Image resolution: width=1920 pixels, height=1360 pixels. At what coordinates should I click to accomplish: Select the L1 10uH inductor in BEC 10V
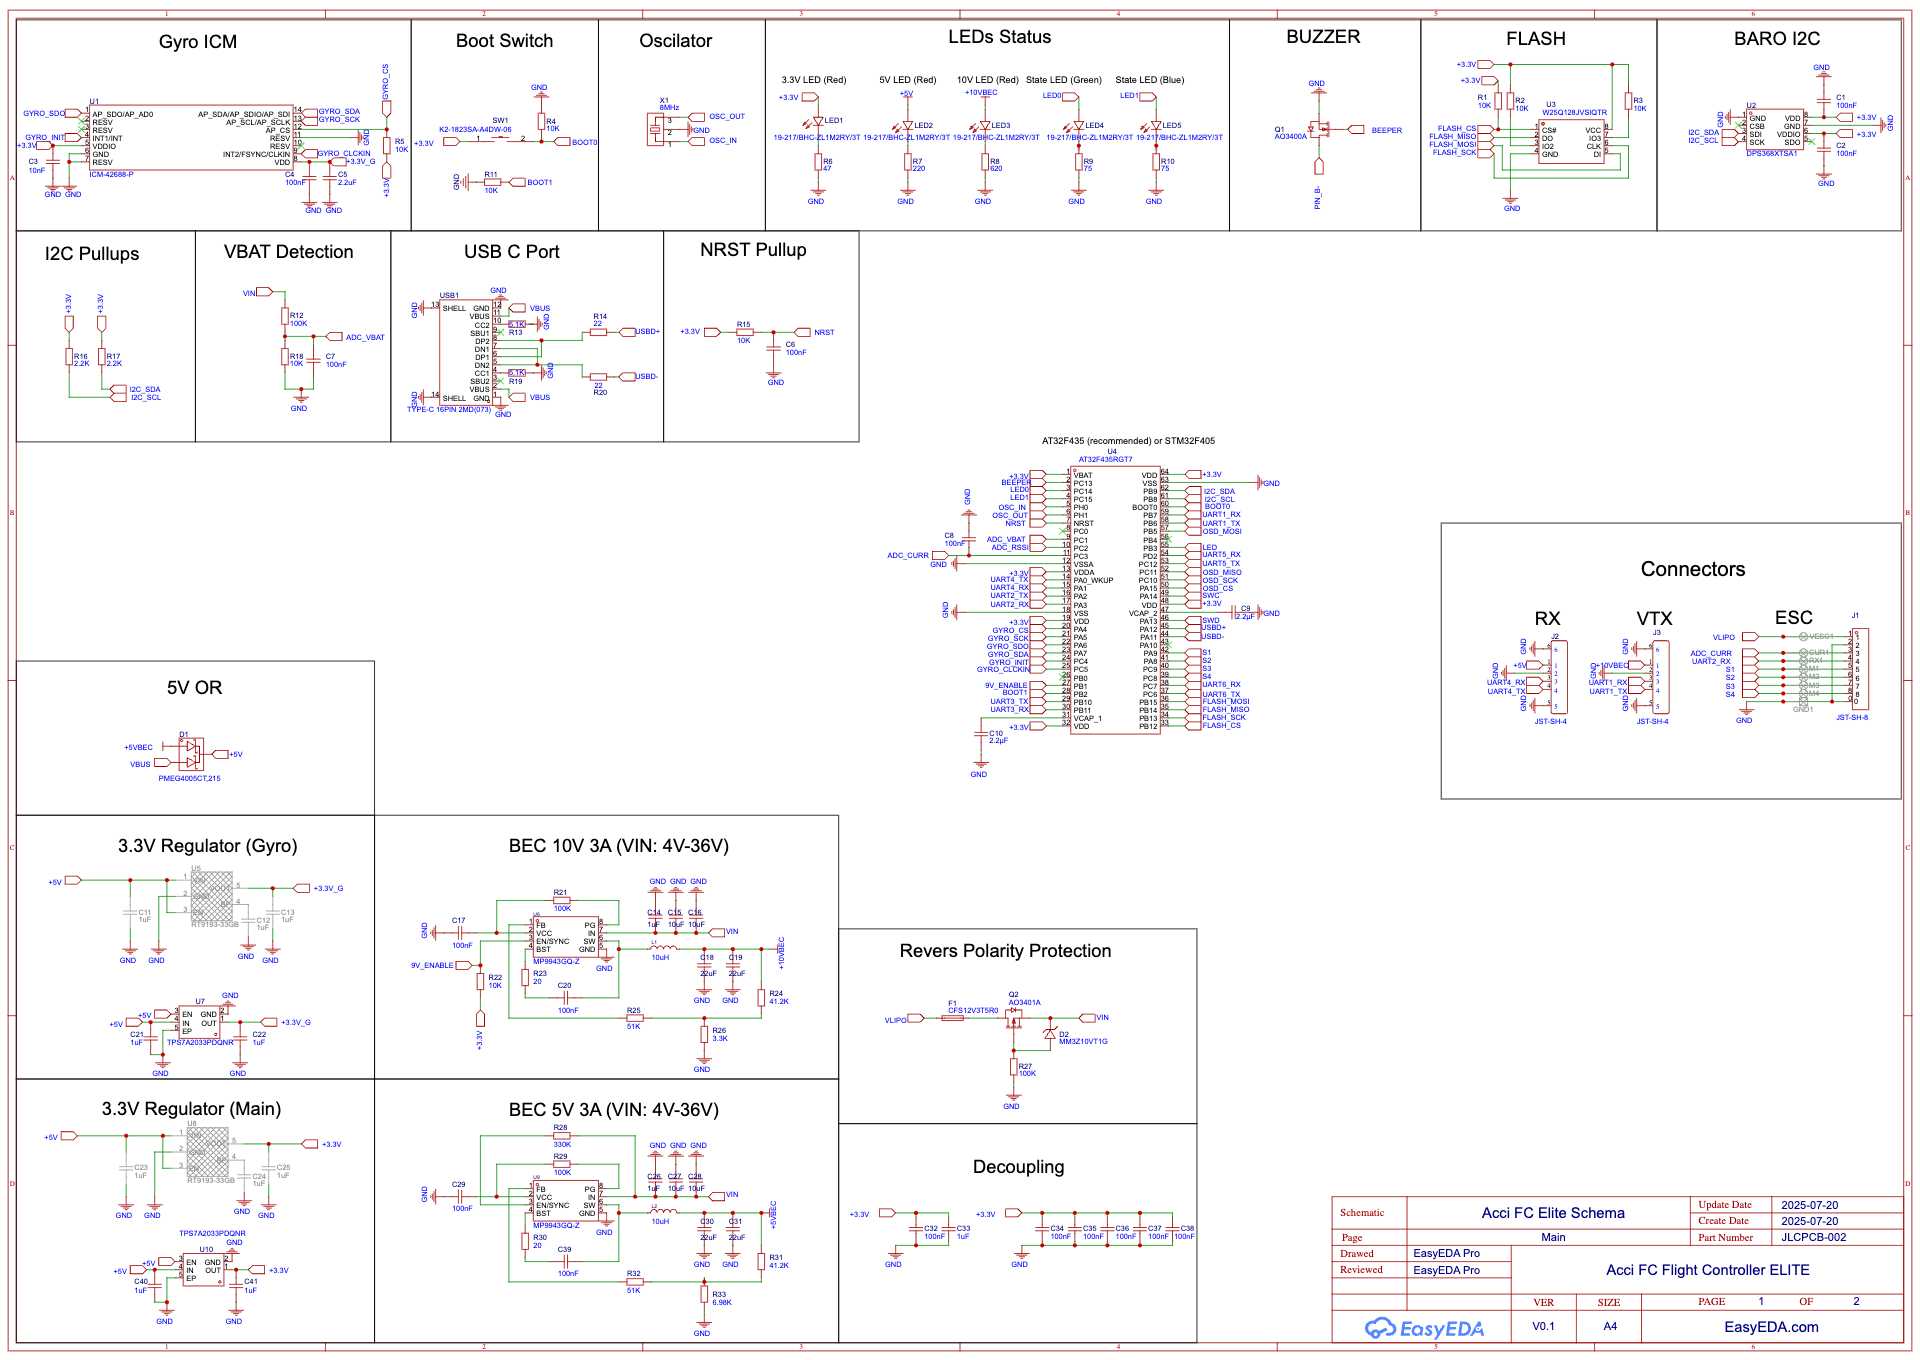[661, 947]
